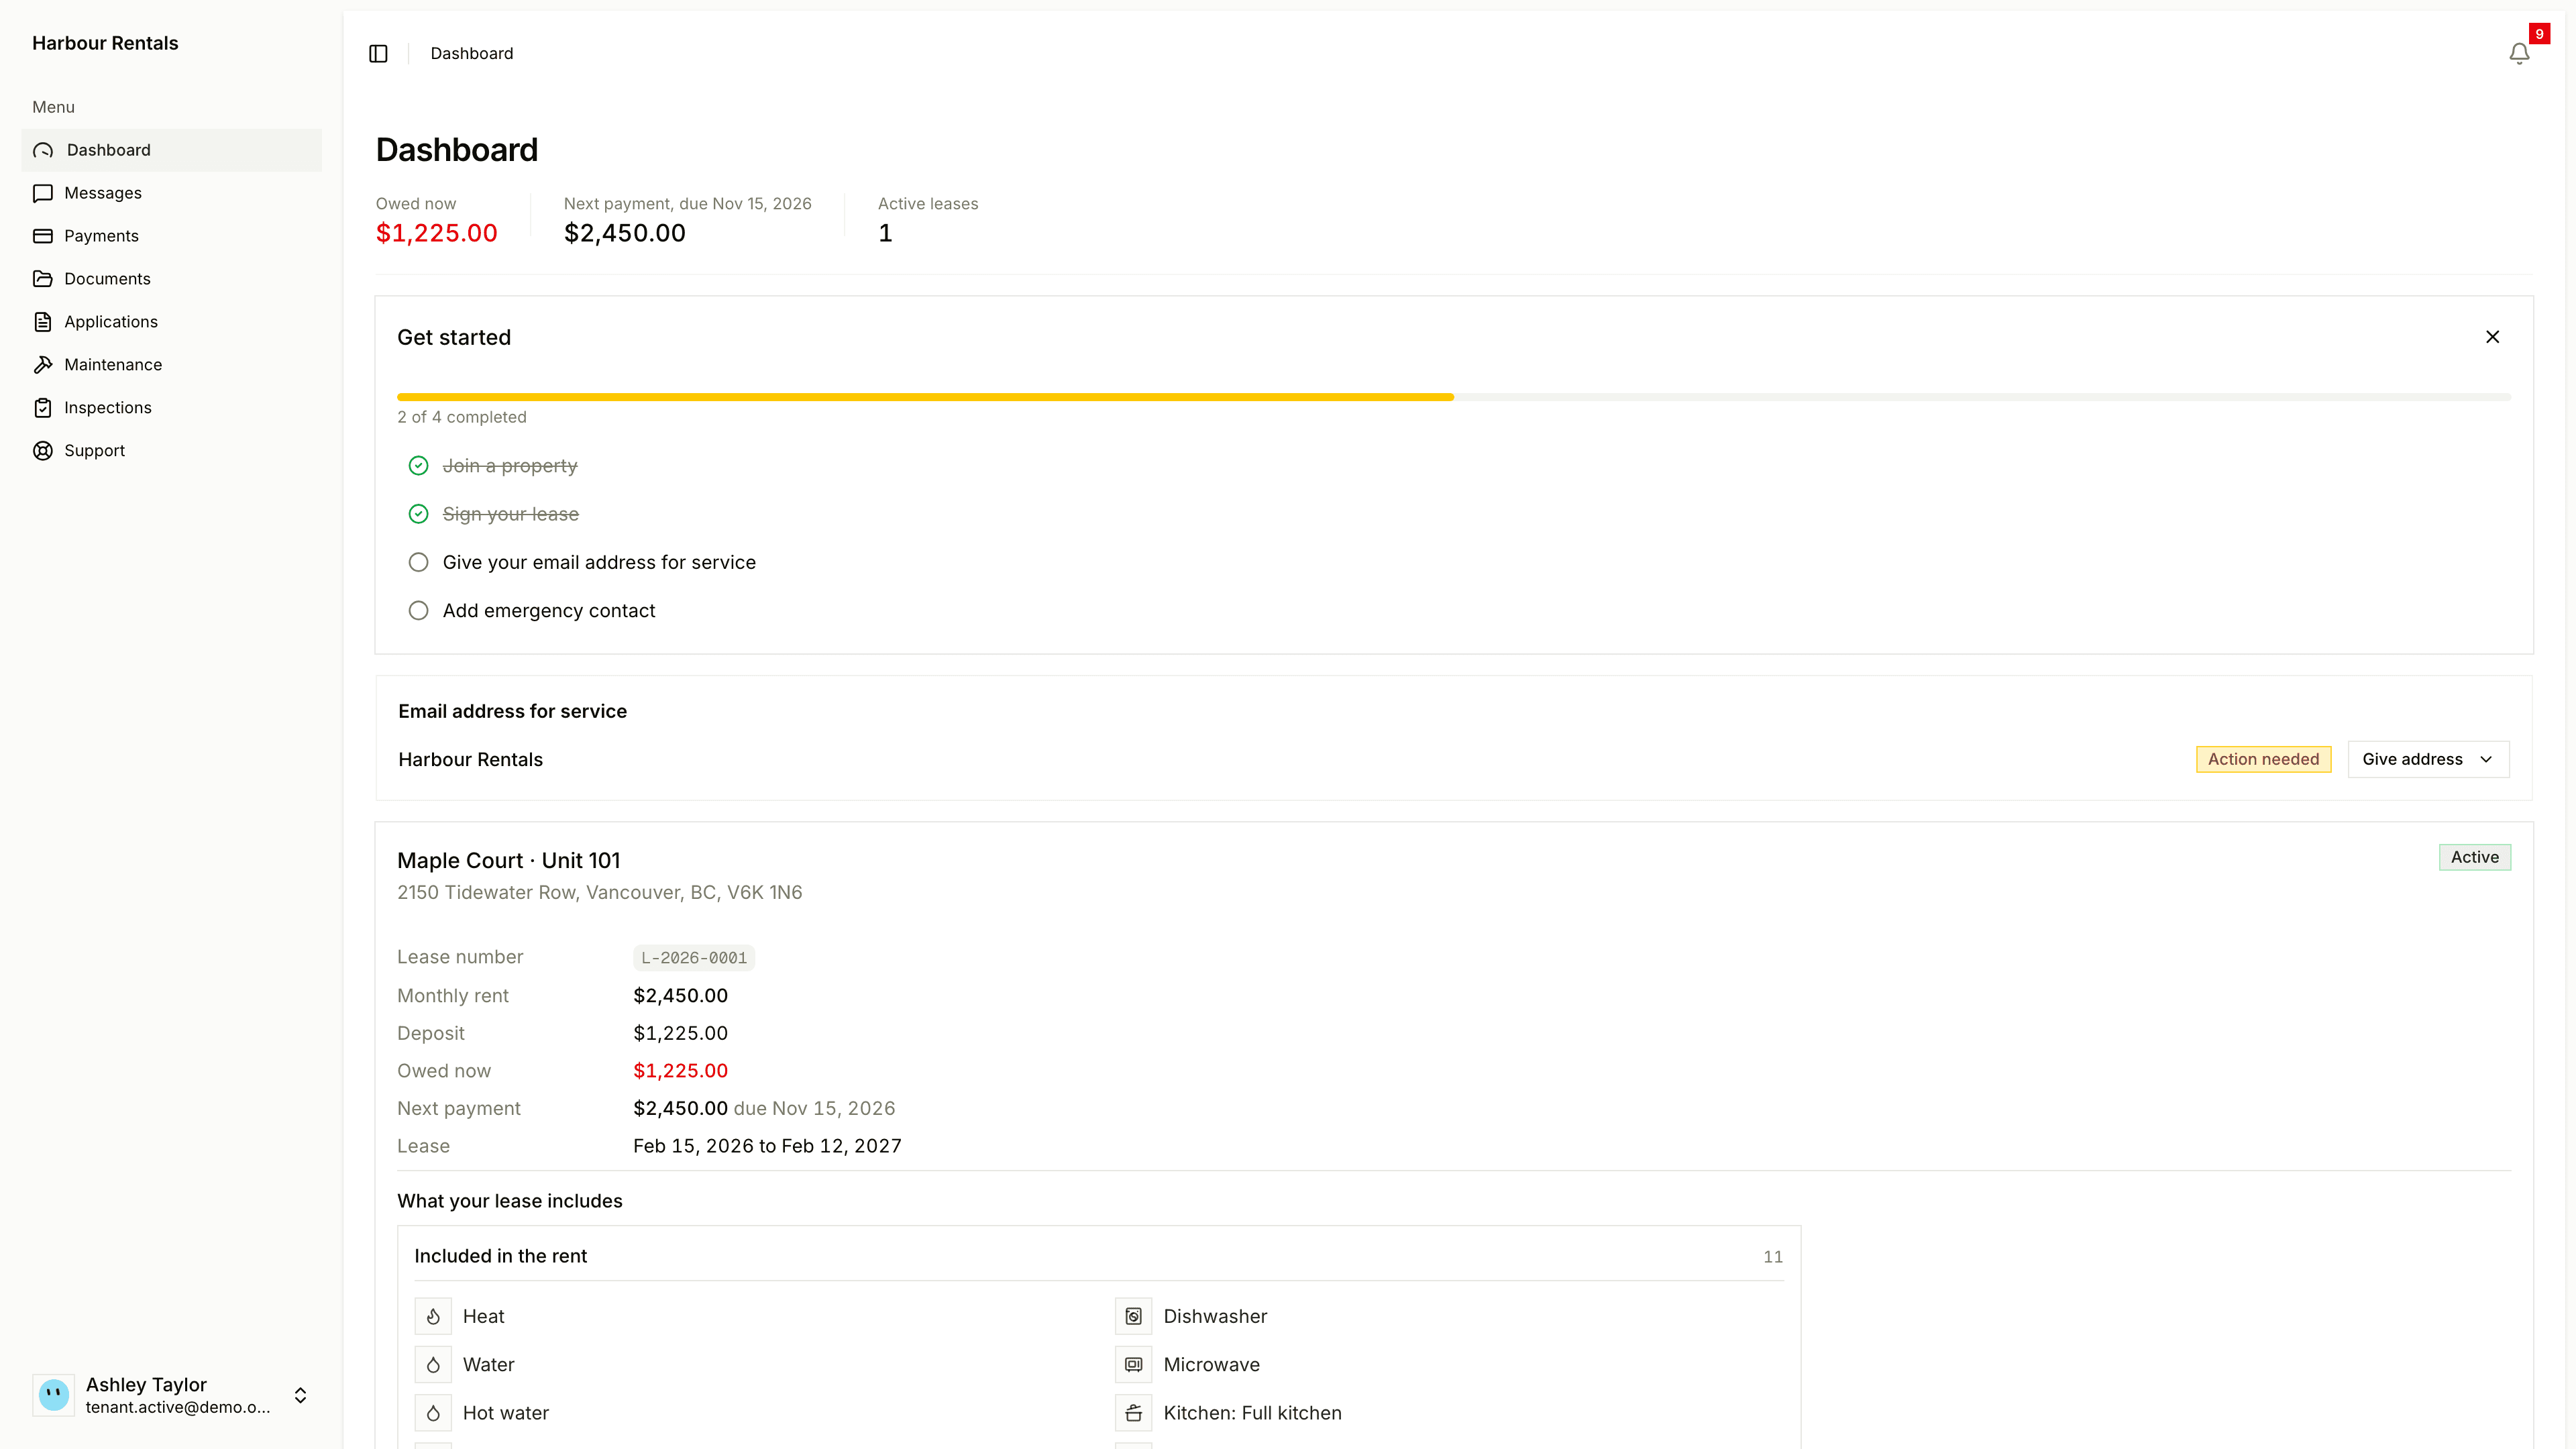Click the completed Join a property checkmark
Image resolution: width=2576 pixels, height=1449 pixels.
pos(419,466)
